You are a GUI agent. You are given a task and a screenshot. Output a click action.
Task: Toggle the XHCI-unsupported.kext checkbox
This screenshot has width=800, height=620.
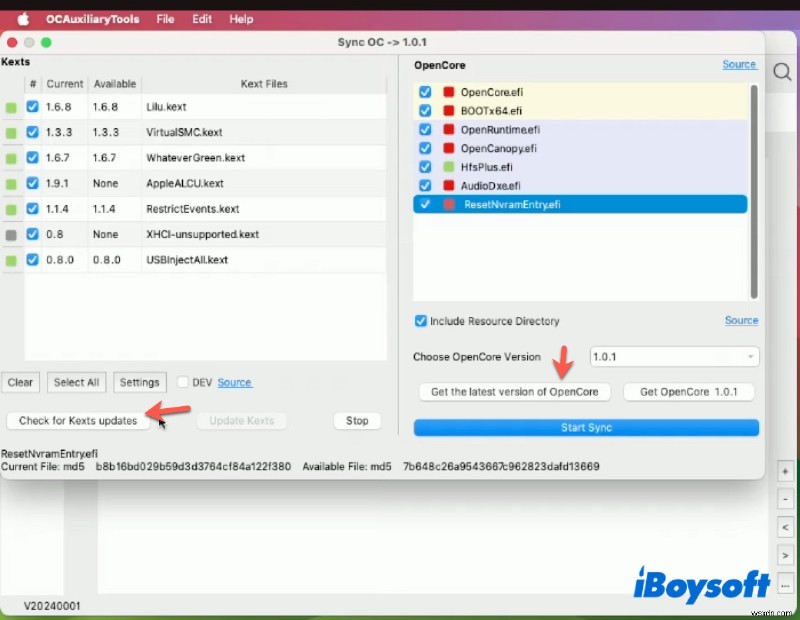tap(32, 234)
